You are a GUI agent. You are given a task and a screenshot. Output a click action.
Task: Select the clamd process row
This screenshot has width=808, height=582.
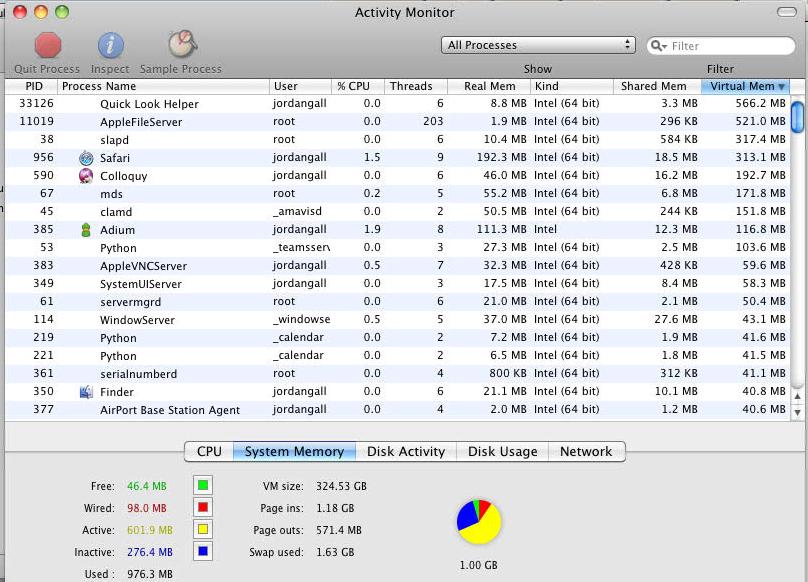pos(397,212)
